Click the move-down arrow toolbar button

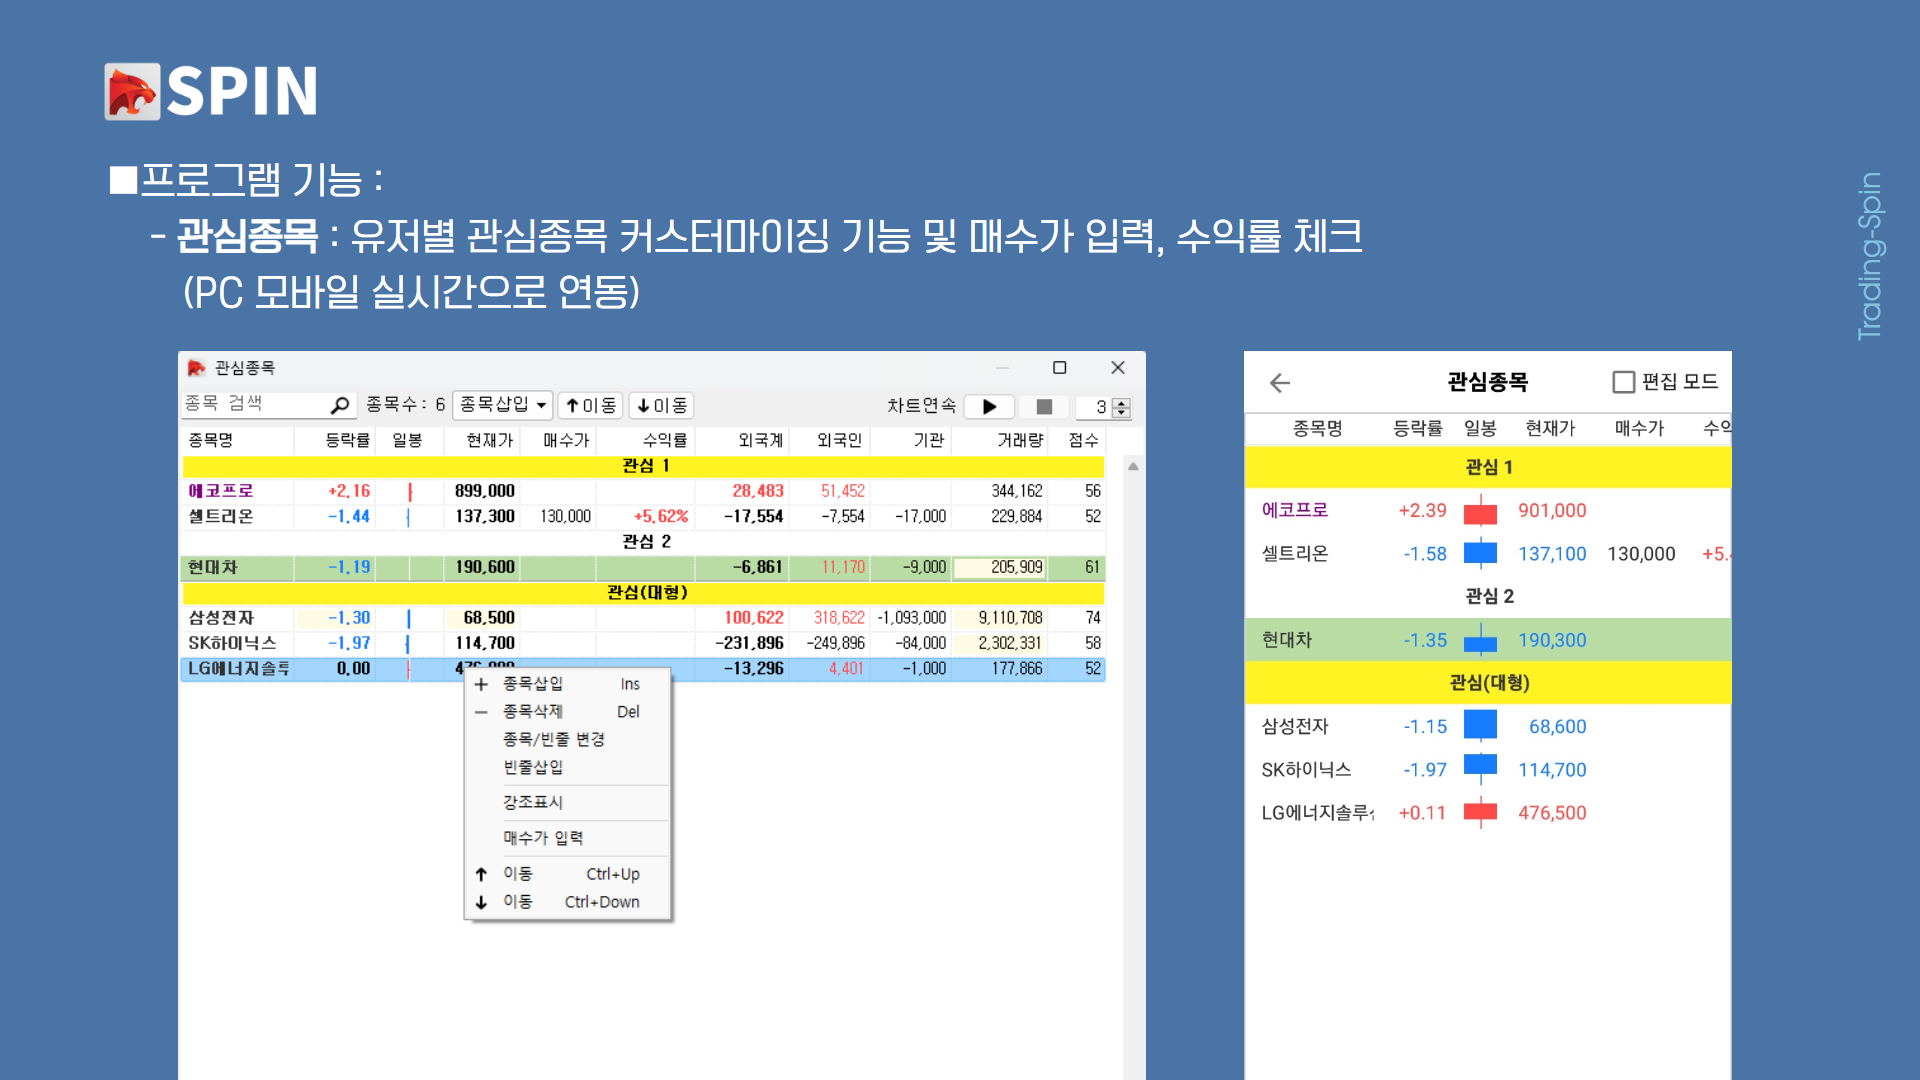click(662, 405)
